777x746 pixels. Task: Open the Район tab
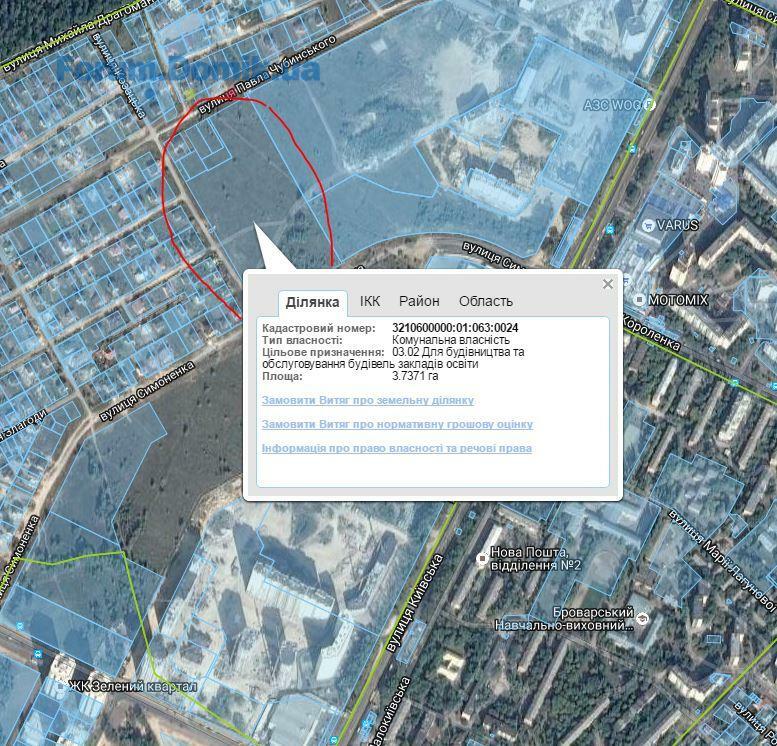tap(419, 301)
